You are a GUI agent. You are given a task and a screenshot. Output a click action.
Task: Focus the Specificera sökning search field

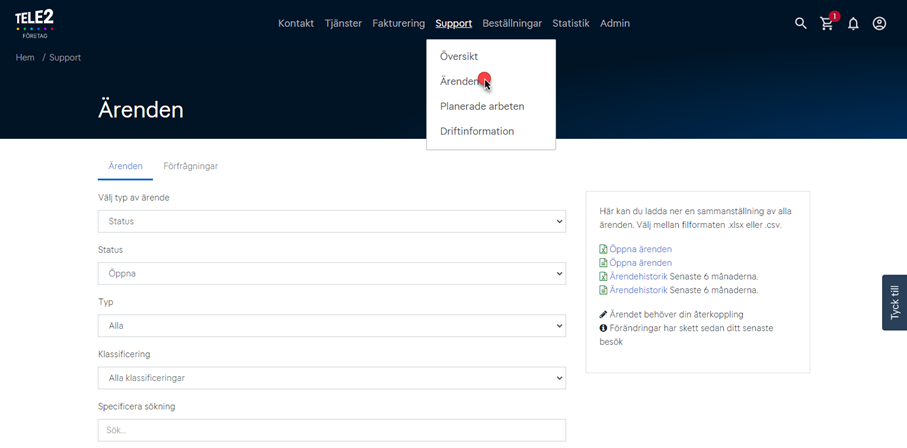[x=332, y=431]
